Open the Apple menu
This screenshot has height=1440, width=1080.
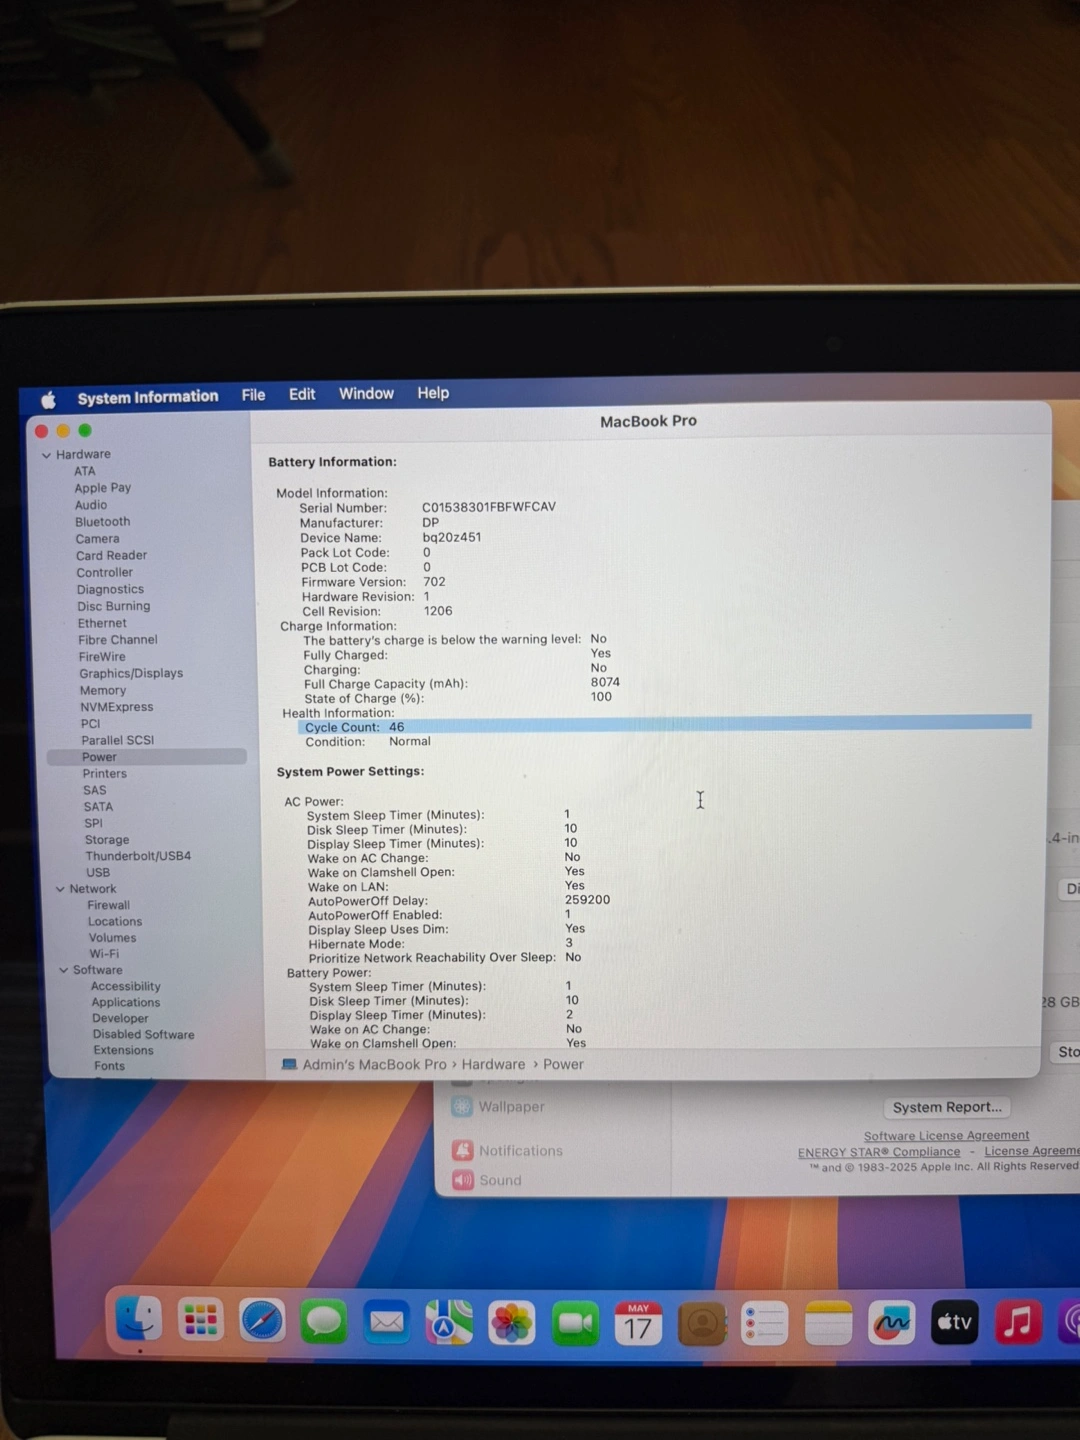[x=48, y=400]
